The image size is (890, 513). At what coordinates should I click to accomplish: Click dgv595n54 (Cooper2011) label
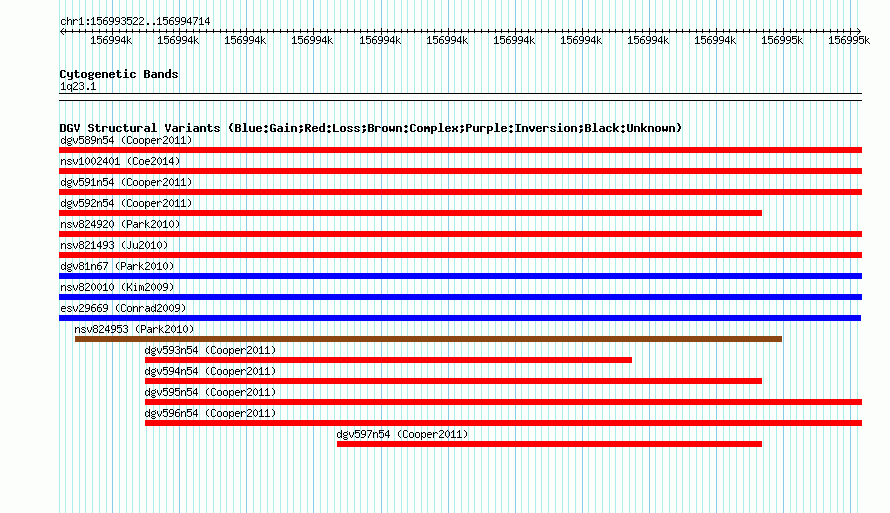tap(210, 392)
